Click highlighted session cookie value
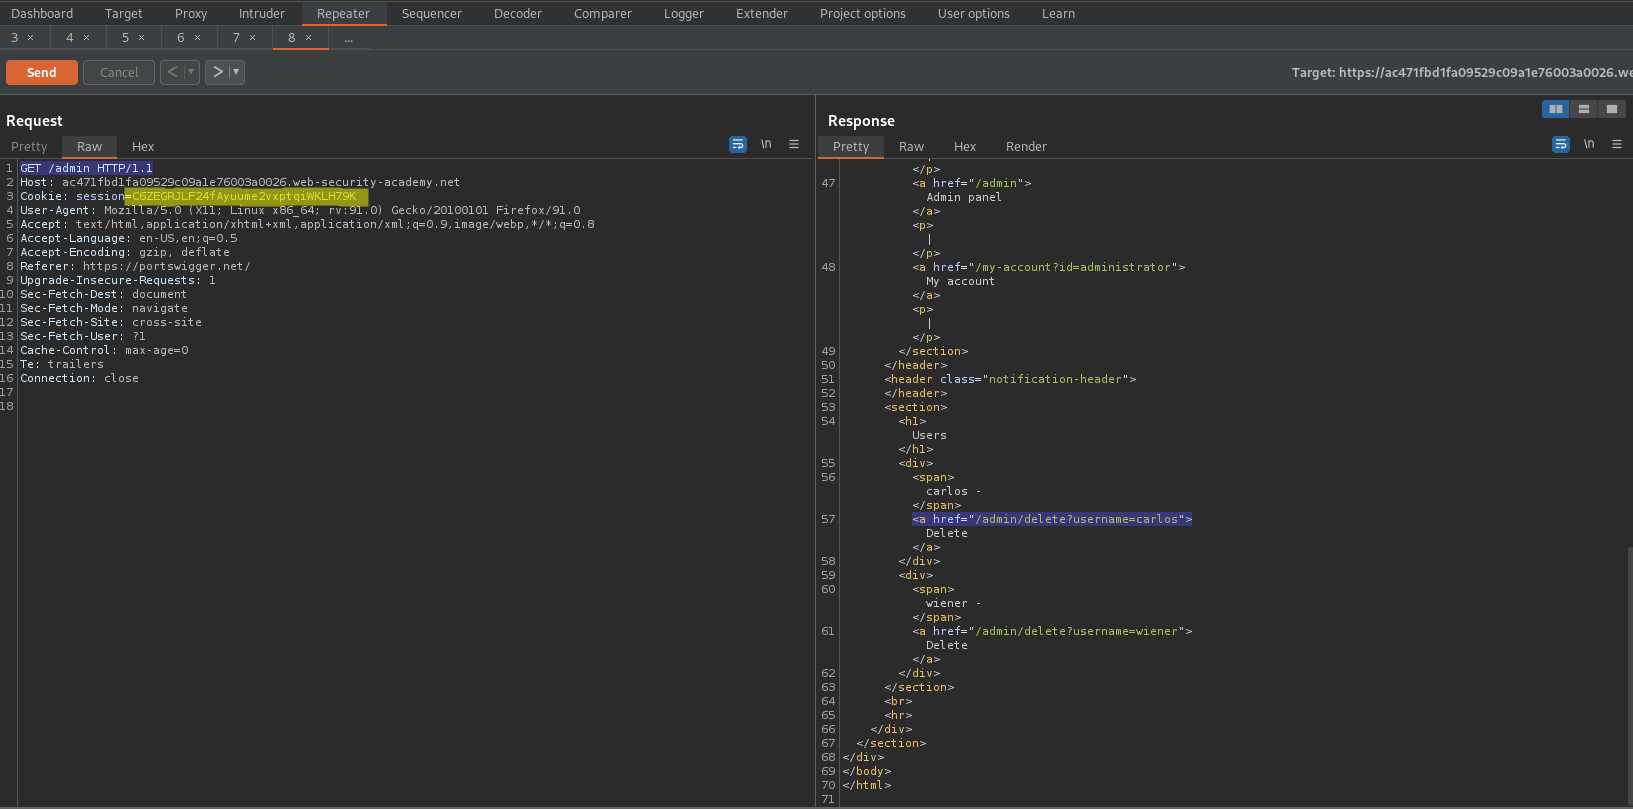This screenshot has width=1633, height=809. pyautogui.click(x=244, y=196)
